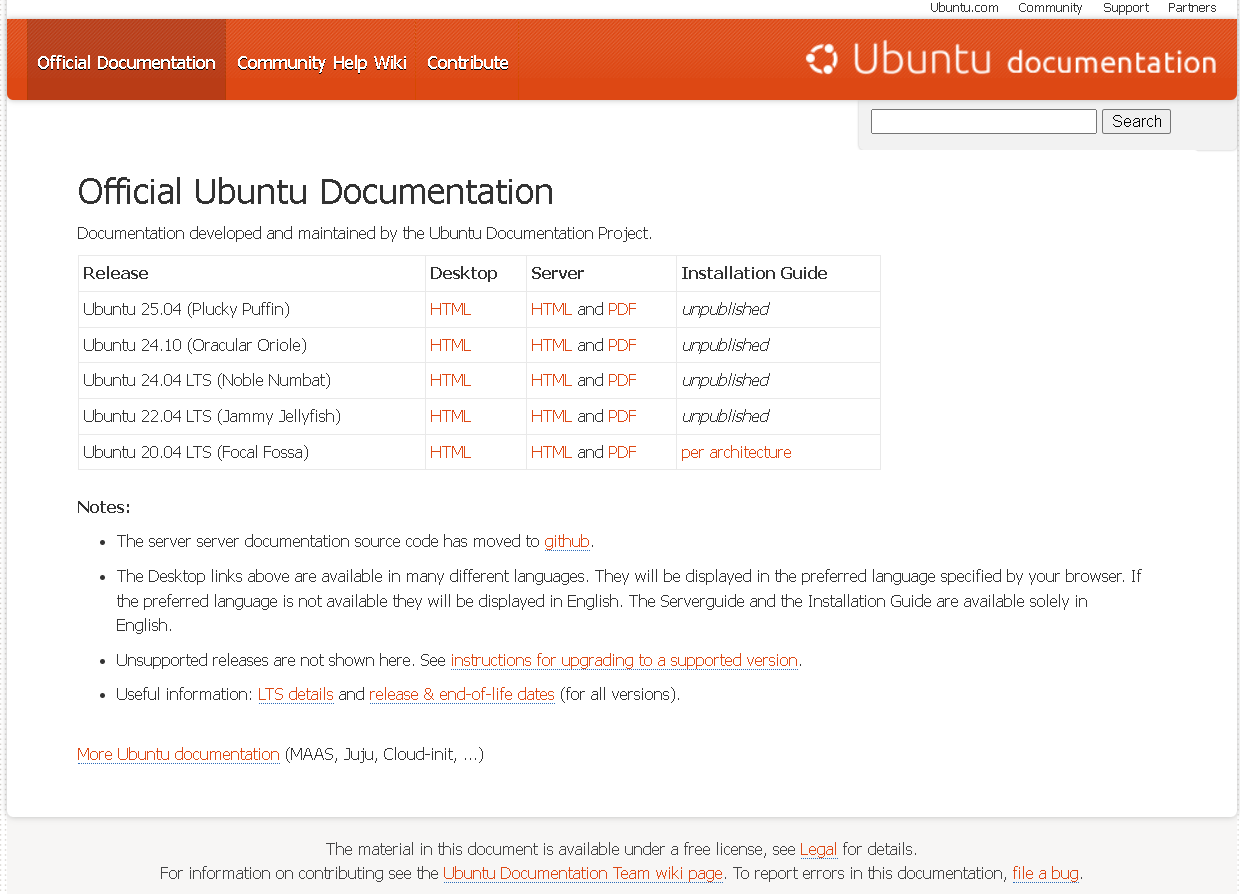The image size is (1240, 894).
Task: Focus the search text box
Action: coord(984,121)
